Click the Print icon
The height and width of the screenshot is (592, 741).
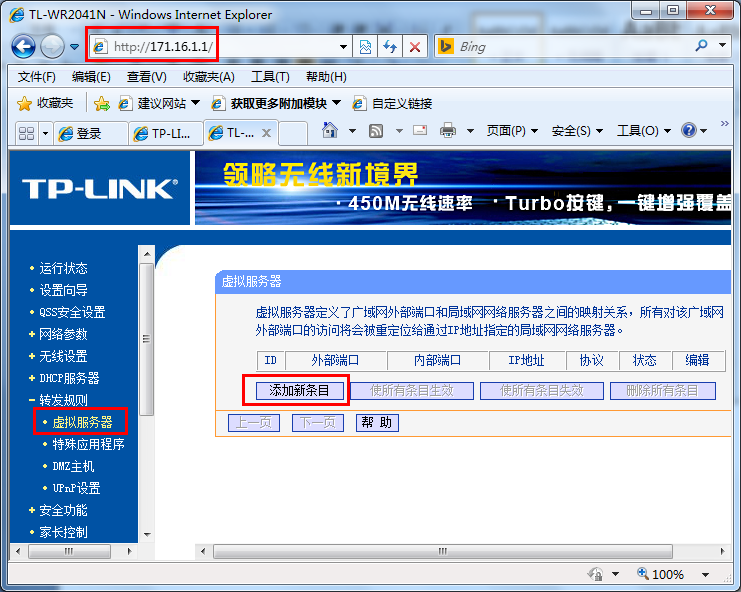point(448,130)
